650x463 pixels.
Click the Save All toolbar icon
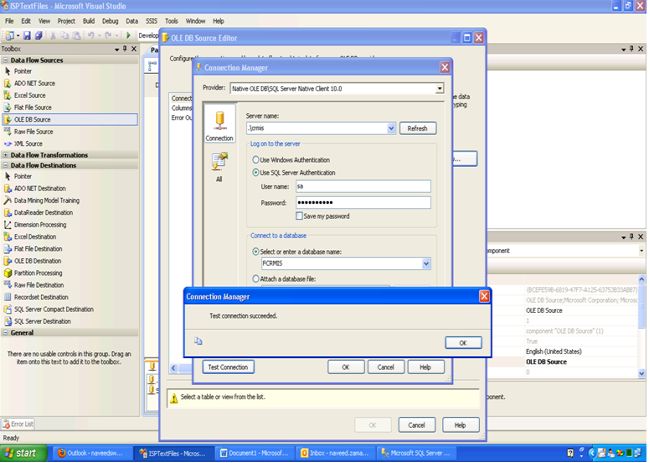pyautogui.click(x=38, y=36)
